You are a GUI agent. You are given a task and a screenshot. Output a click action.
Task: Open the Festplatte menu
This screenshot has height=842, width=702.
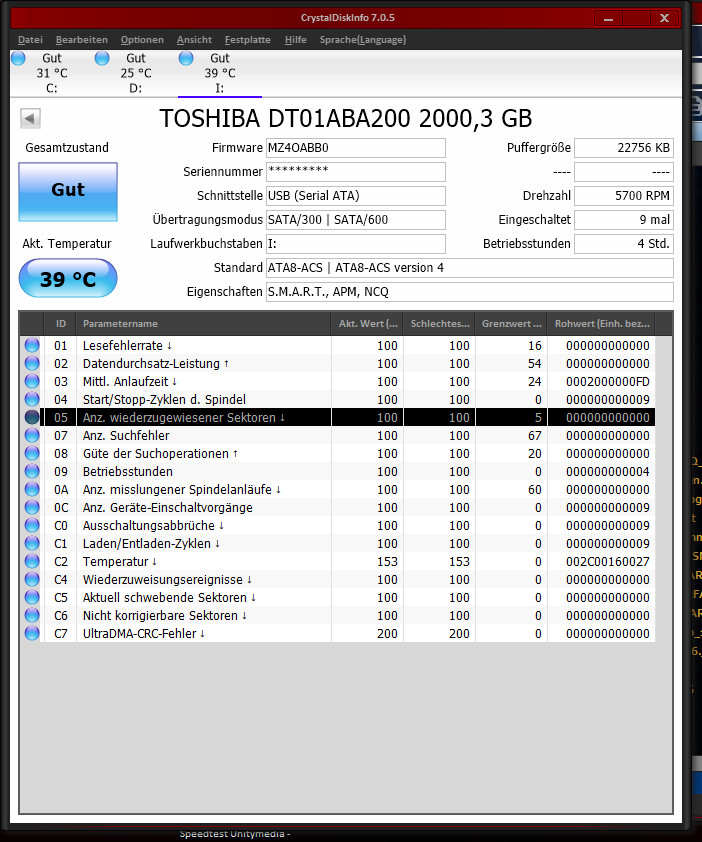pyautogui.click(x=248, y=40)
